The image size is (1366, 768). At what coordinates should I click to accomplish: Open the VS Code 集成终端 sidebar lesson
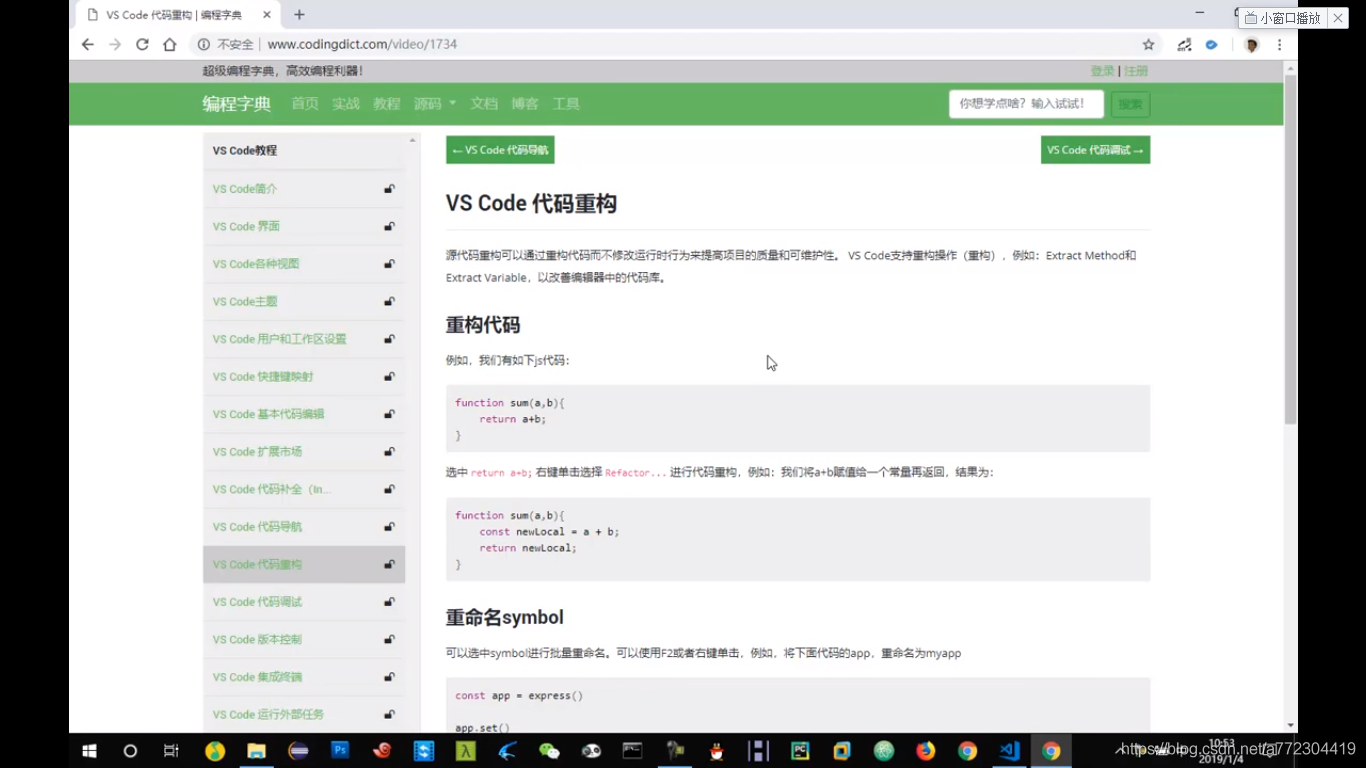[257, 677]
